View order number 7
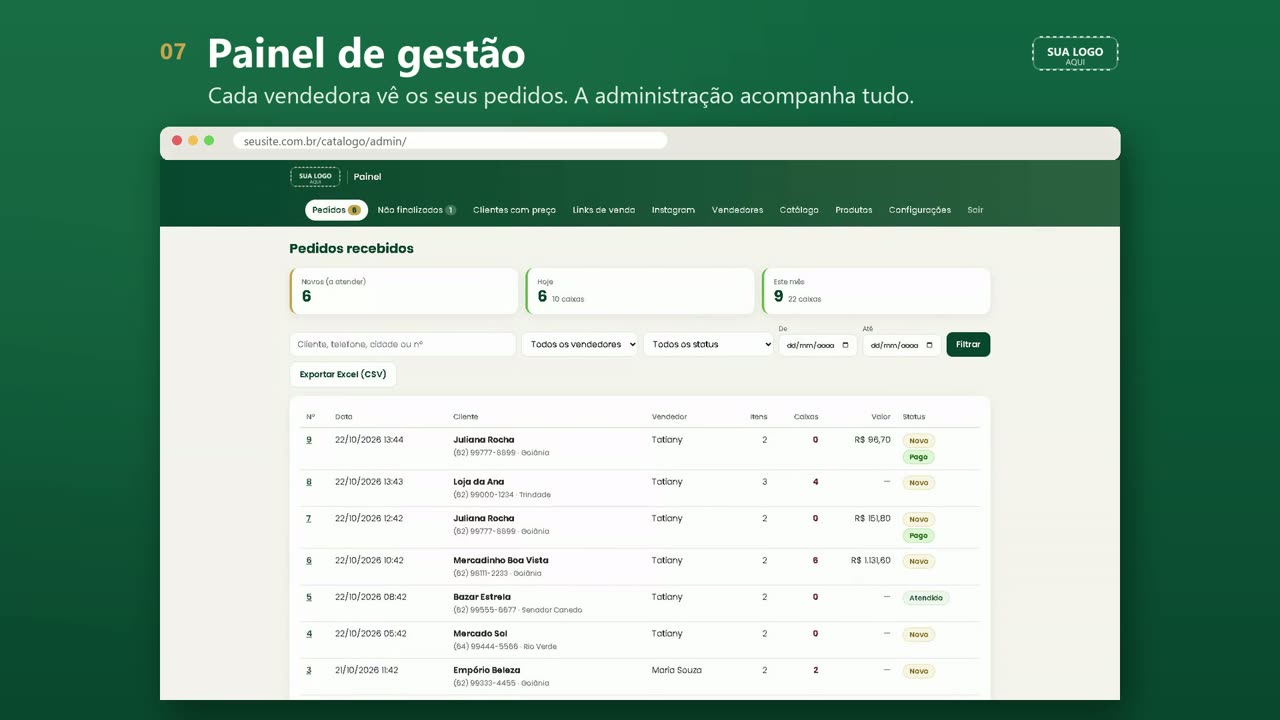Viewport: 1280px width, 720px height. click(x=309, y=518)
